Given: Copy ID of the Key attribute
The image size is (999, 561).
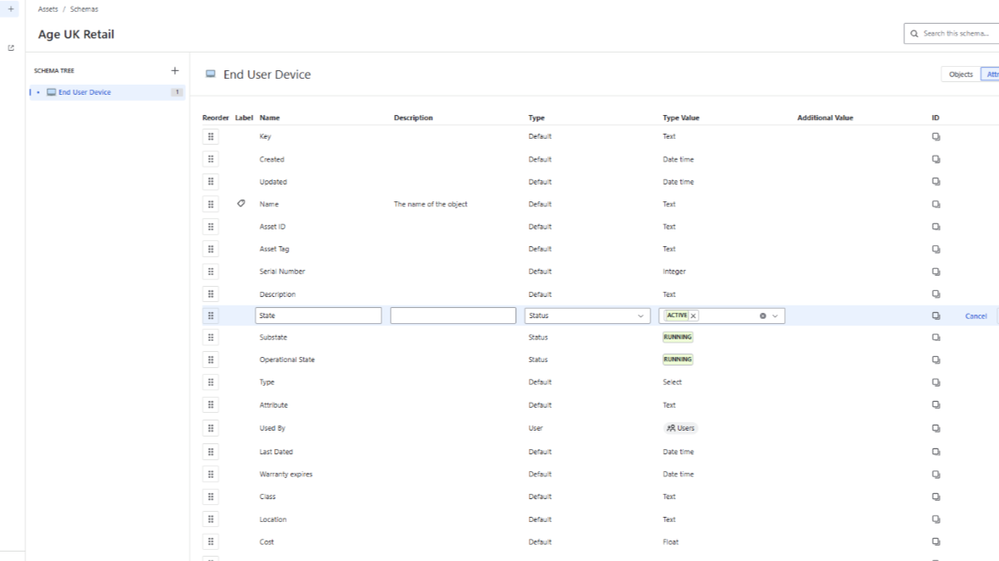Looking at the screenshot, I should (936, 136).
